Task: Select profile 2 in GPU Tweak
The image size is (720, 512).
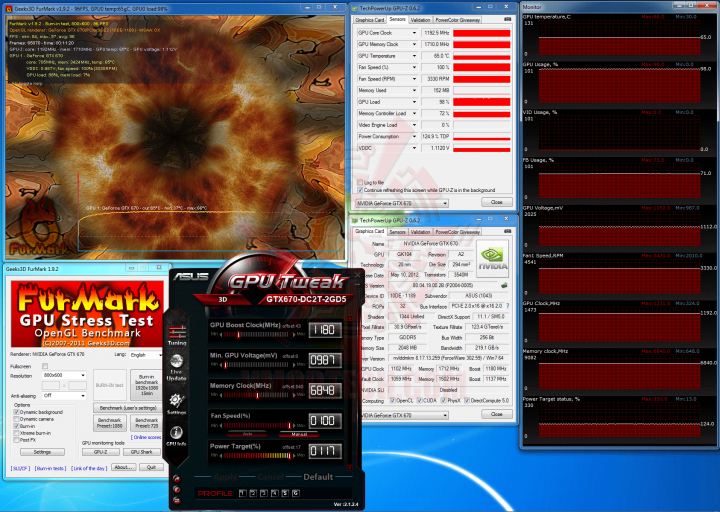Action: 253,493
